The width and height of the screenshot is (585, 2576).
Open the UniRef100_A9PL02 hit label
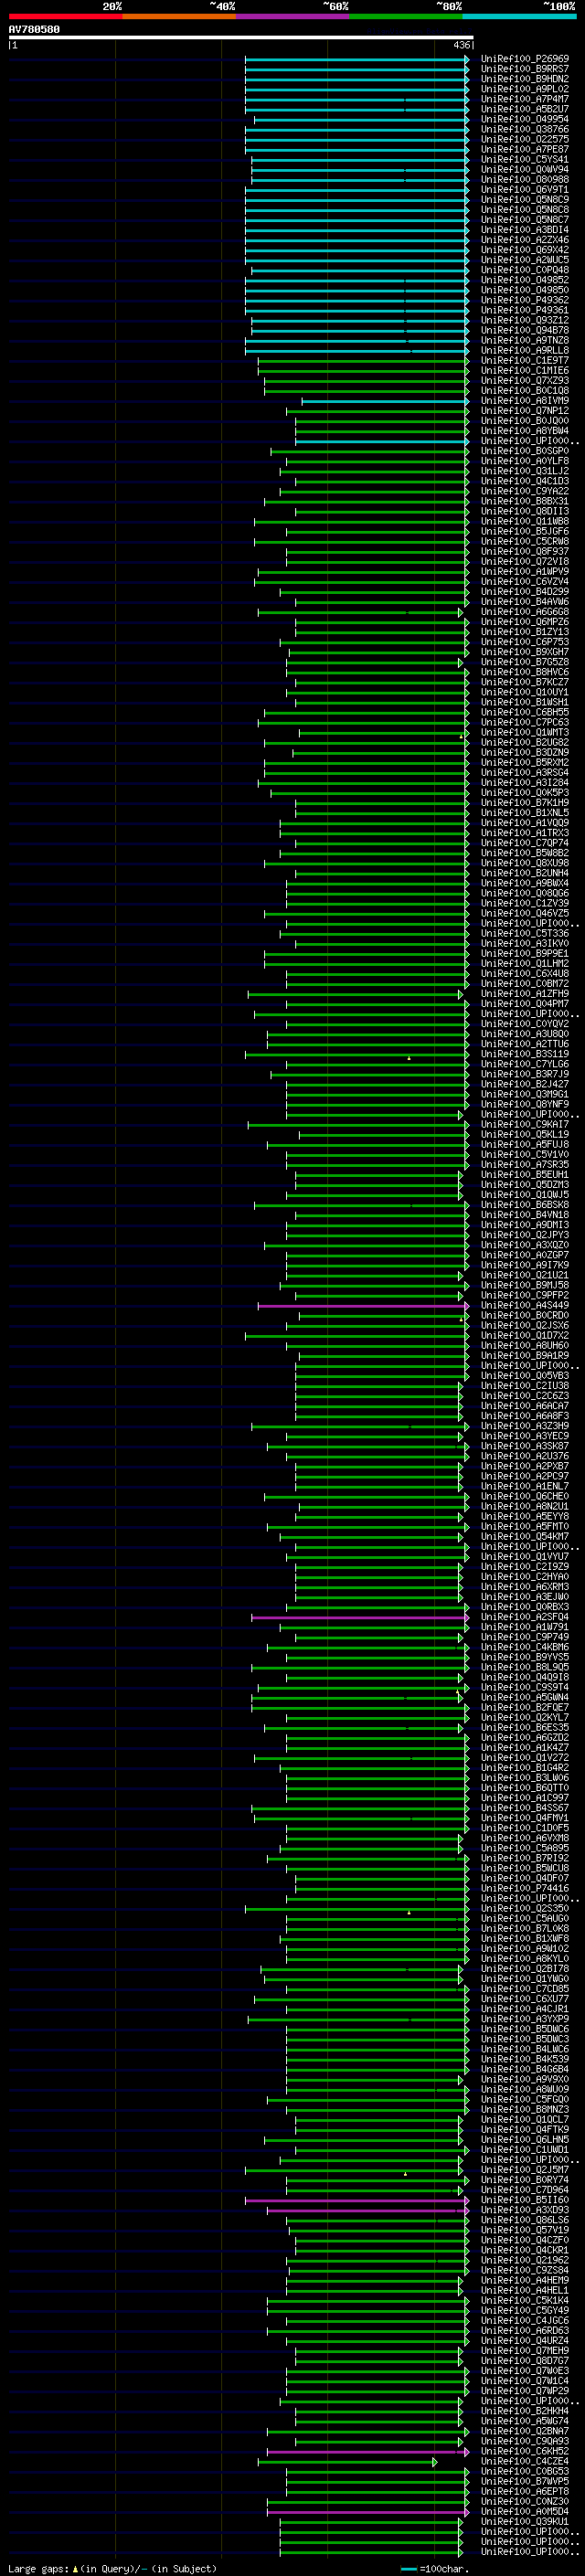[x=525, y=89]
